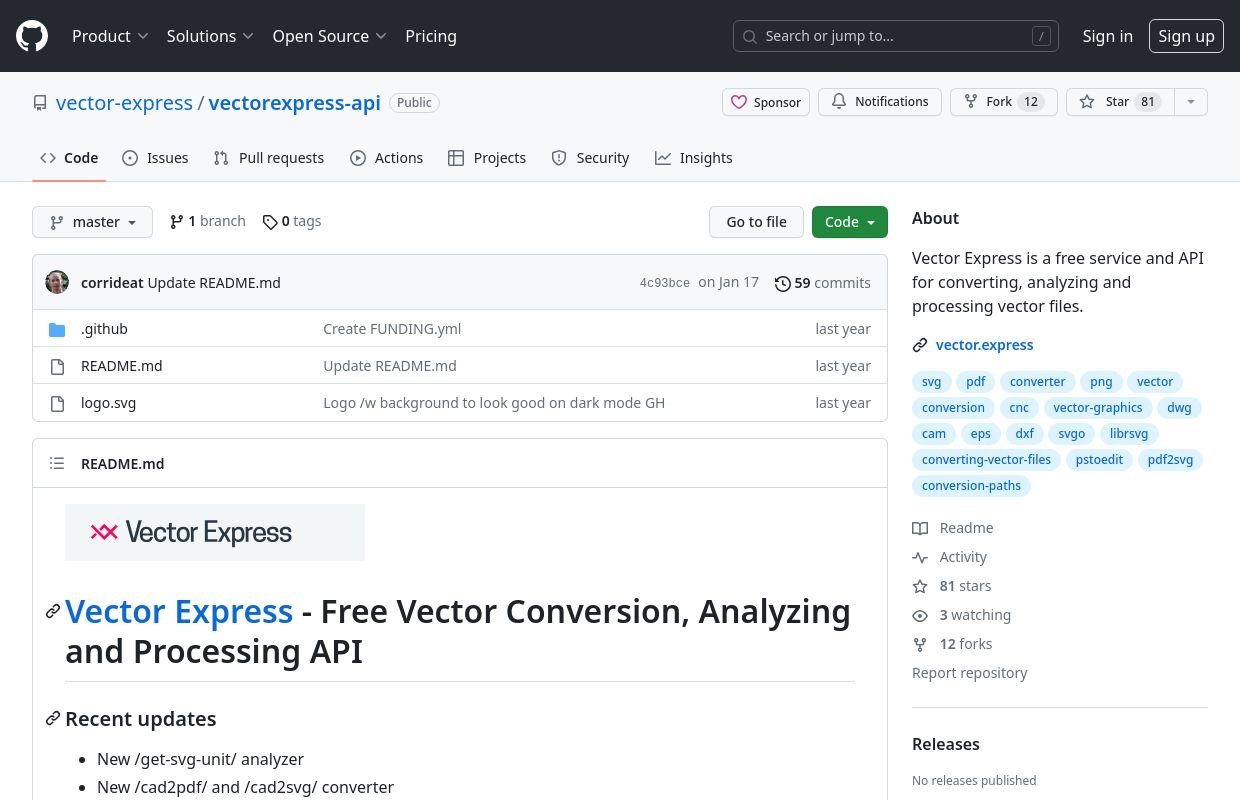Click the anchor link icon beside Vector Express heading
This screenshot has height=800, width=1240.
[x=53, y=611]
